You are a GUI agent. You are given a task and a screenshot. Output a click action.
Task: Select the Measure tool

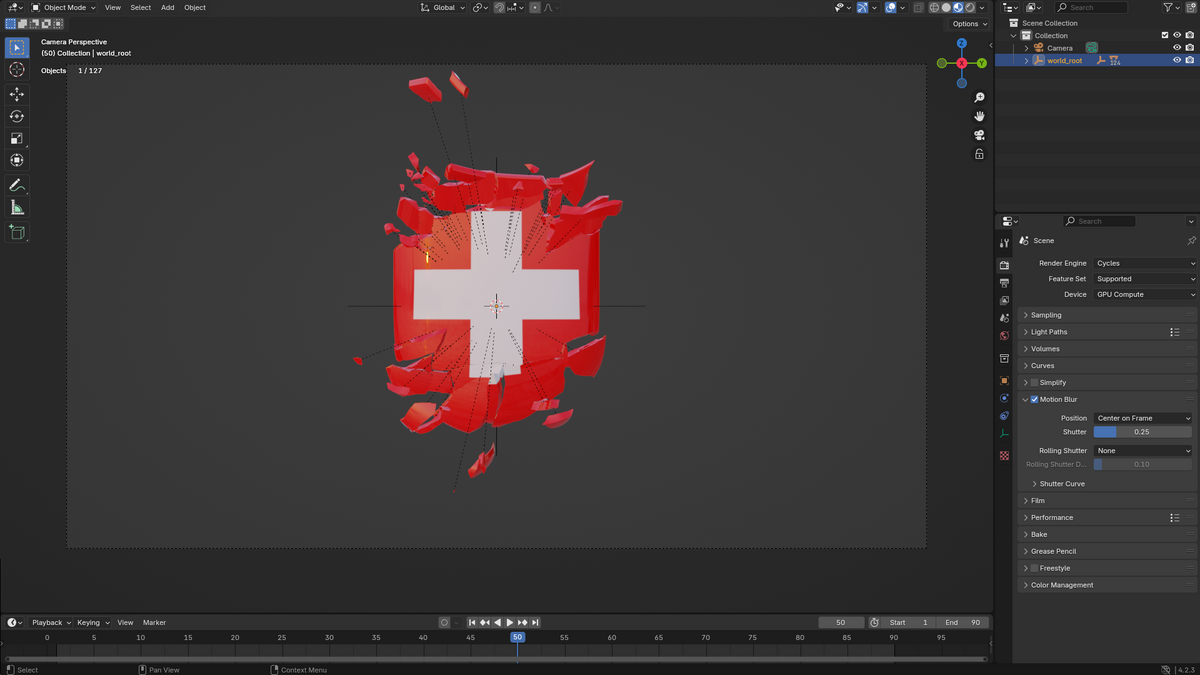click(17, 207)
